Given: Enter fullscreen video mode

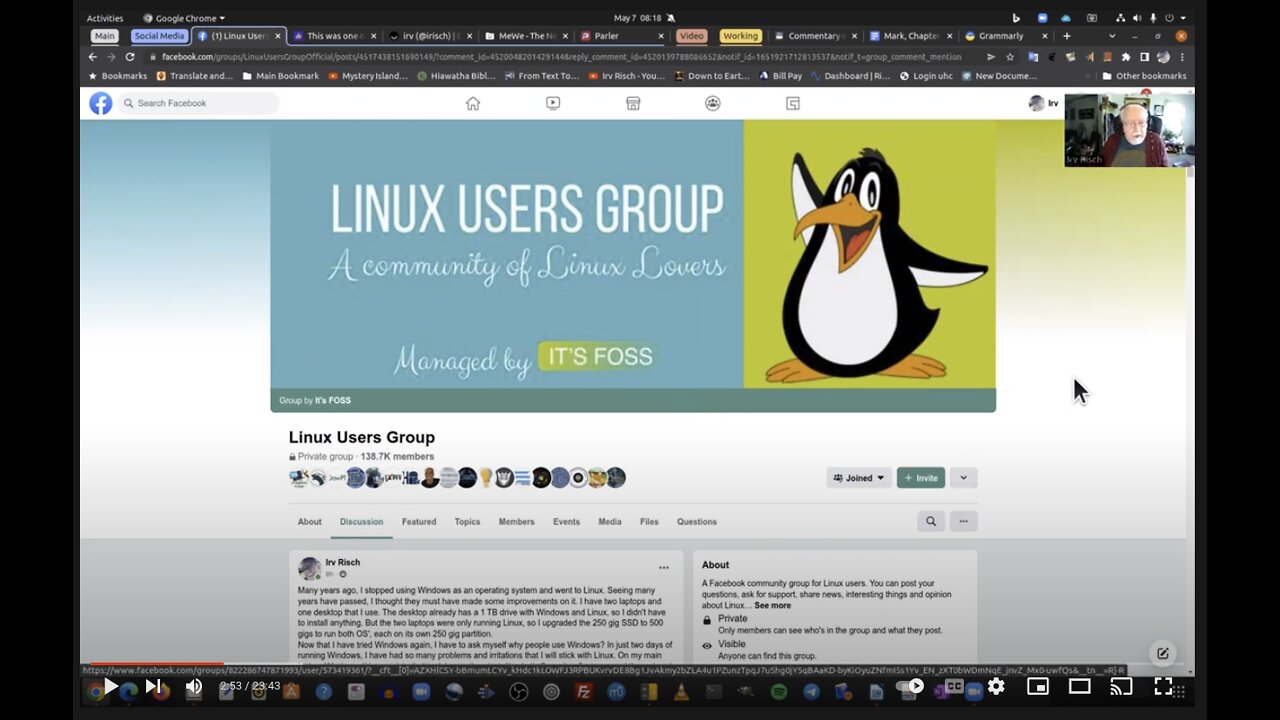Looking at the screenshot, I should pos(1164,686).
